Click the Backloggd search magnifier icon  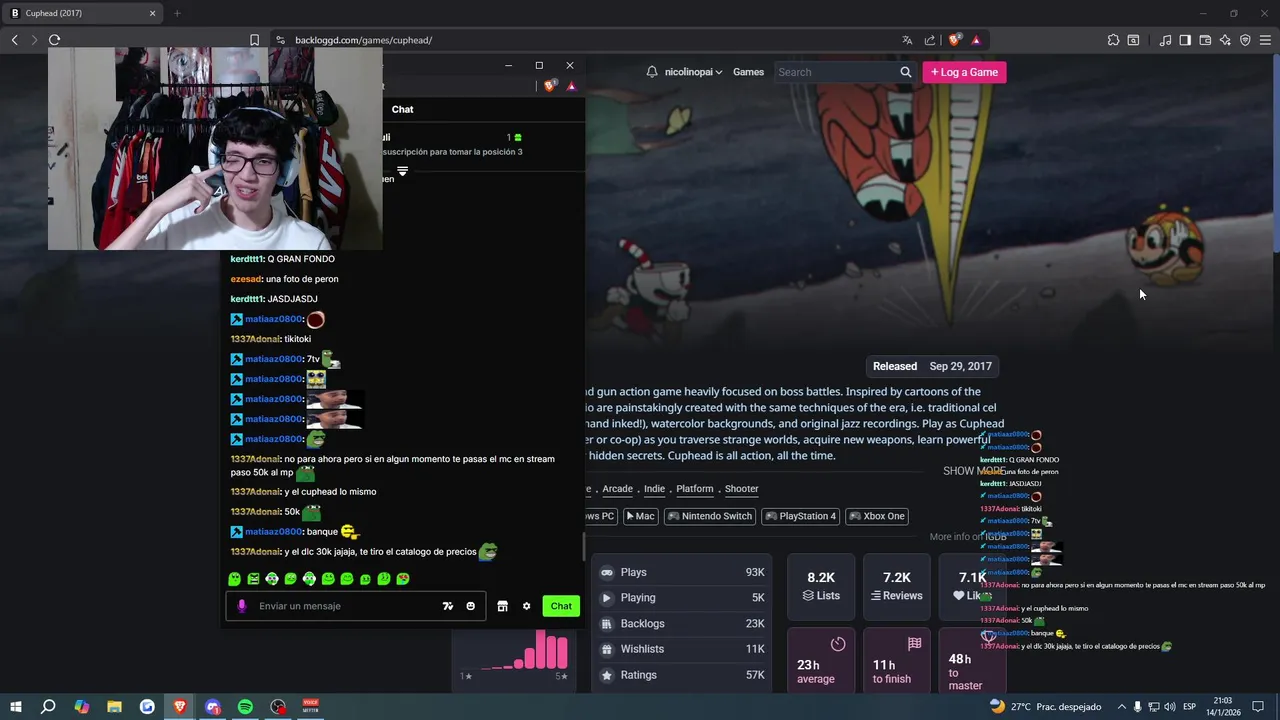(905, 72)
